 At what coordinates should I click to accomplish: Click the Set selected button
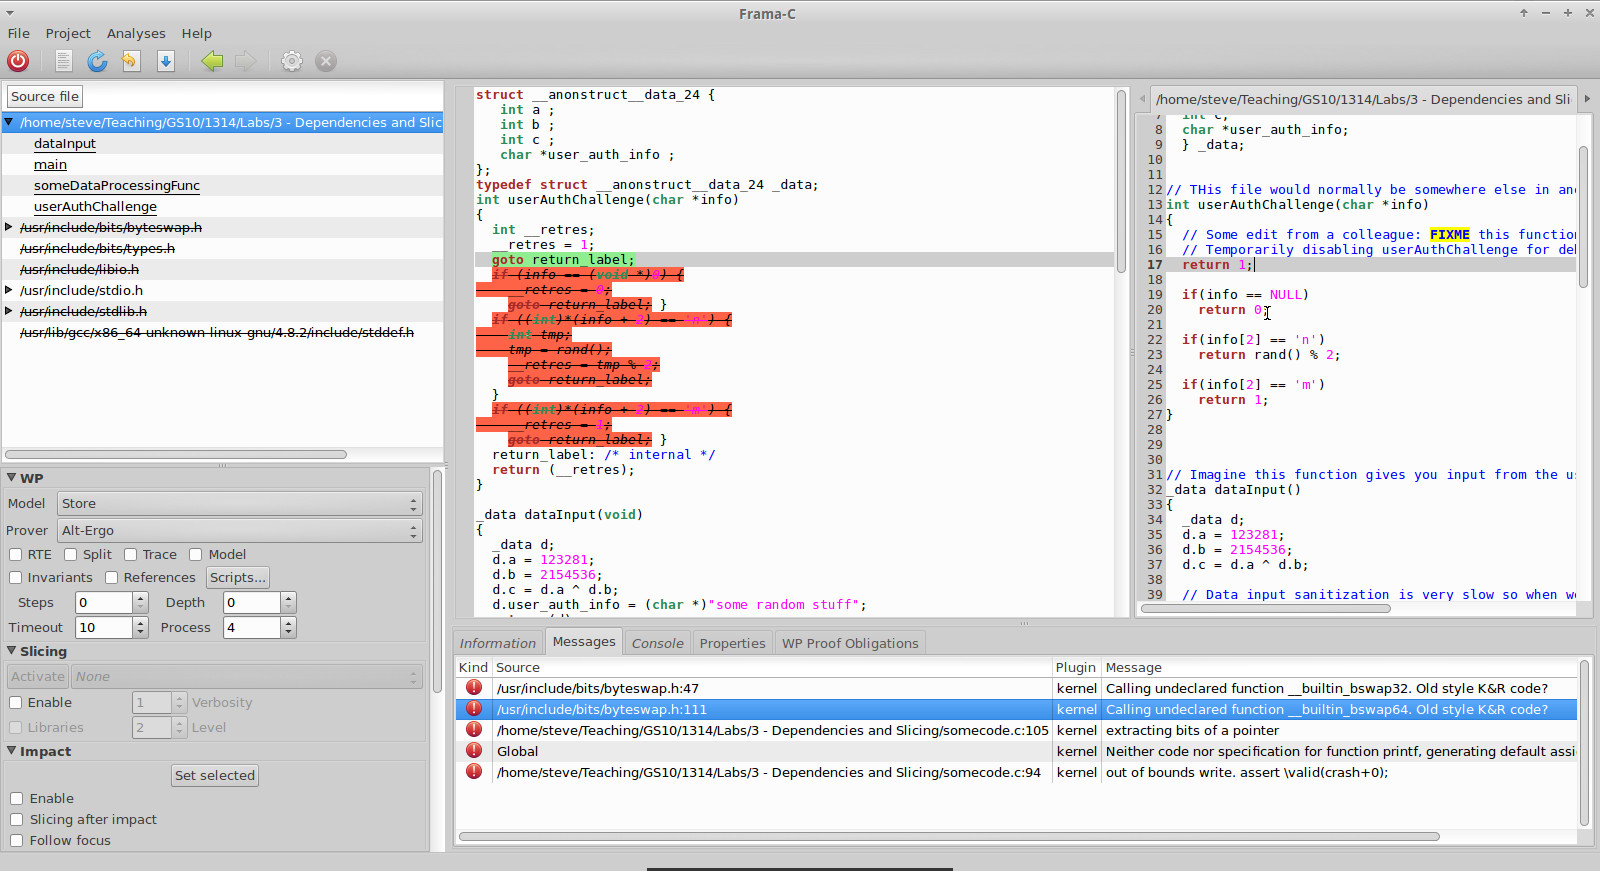point(215,776)
